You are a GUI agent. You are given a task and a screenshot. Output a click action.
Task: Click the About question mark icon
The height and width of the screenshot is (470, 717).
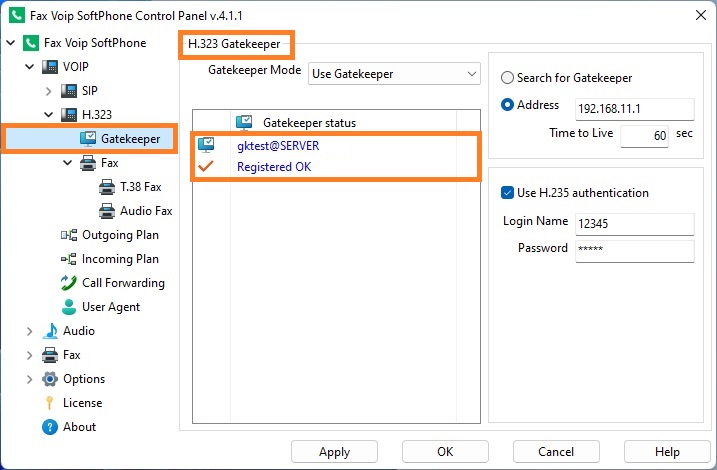point(49,427)
